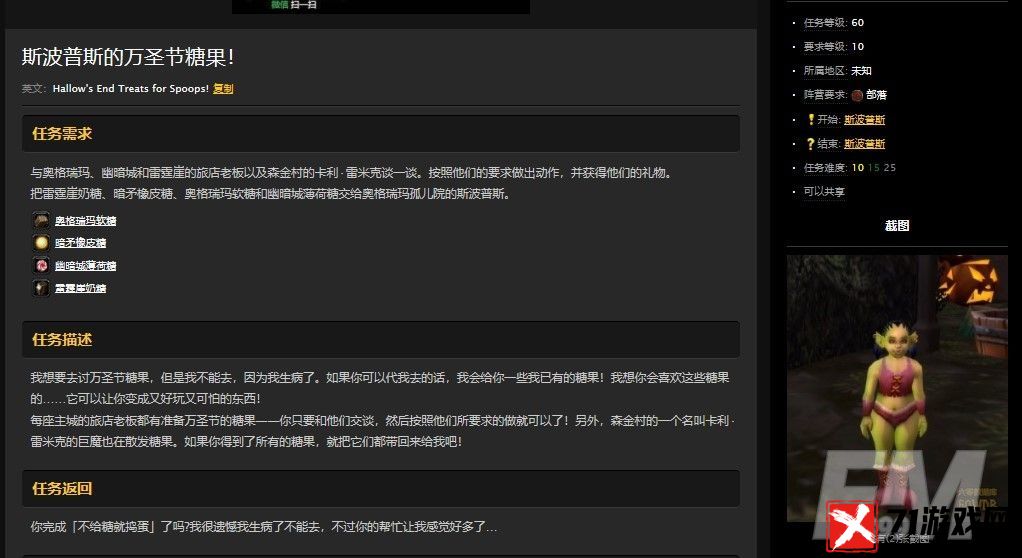The width and height of the screenshot is (1022, 558).
Task: Click the 部落 faction requirement text
Action: pyautogui.click(x=876, y=95)
